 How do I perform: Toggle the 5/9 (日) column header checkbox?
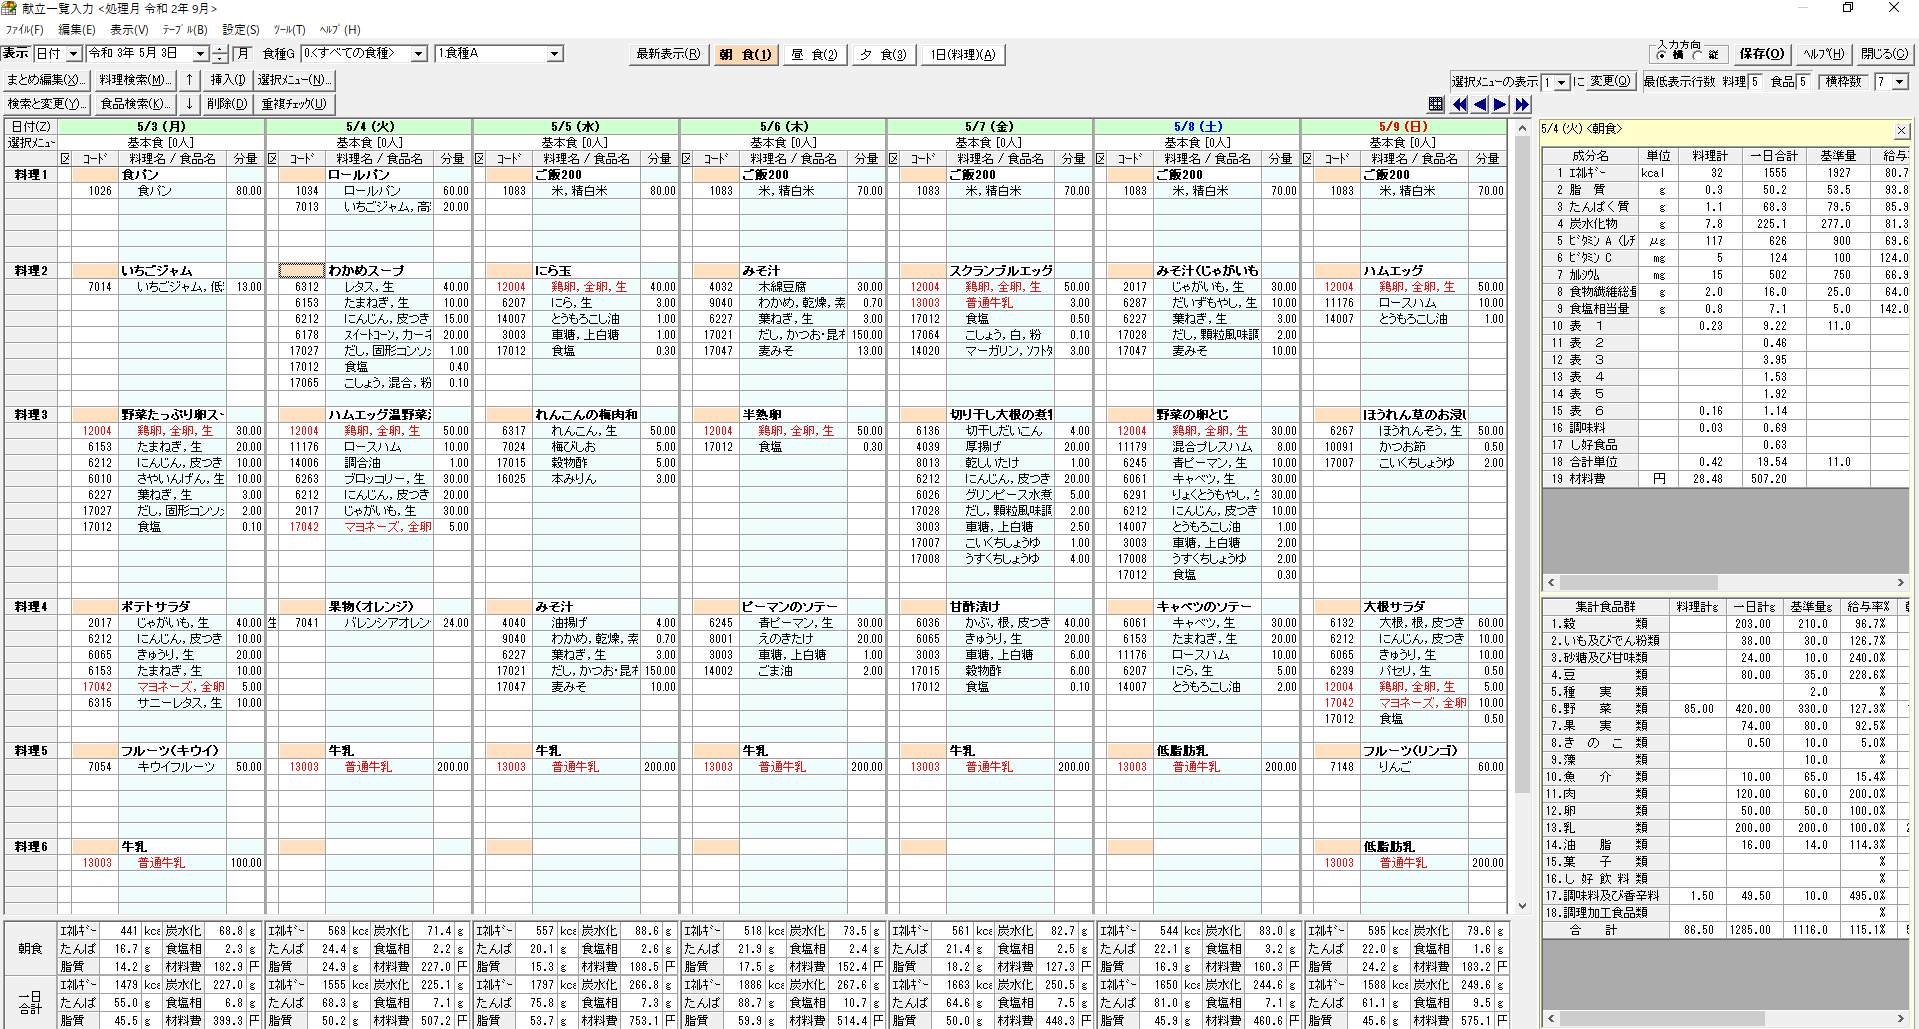tap(1307, 159)
